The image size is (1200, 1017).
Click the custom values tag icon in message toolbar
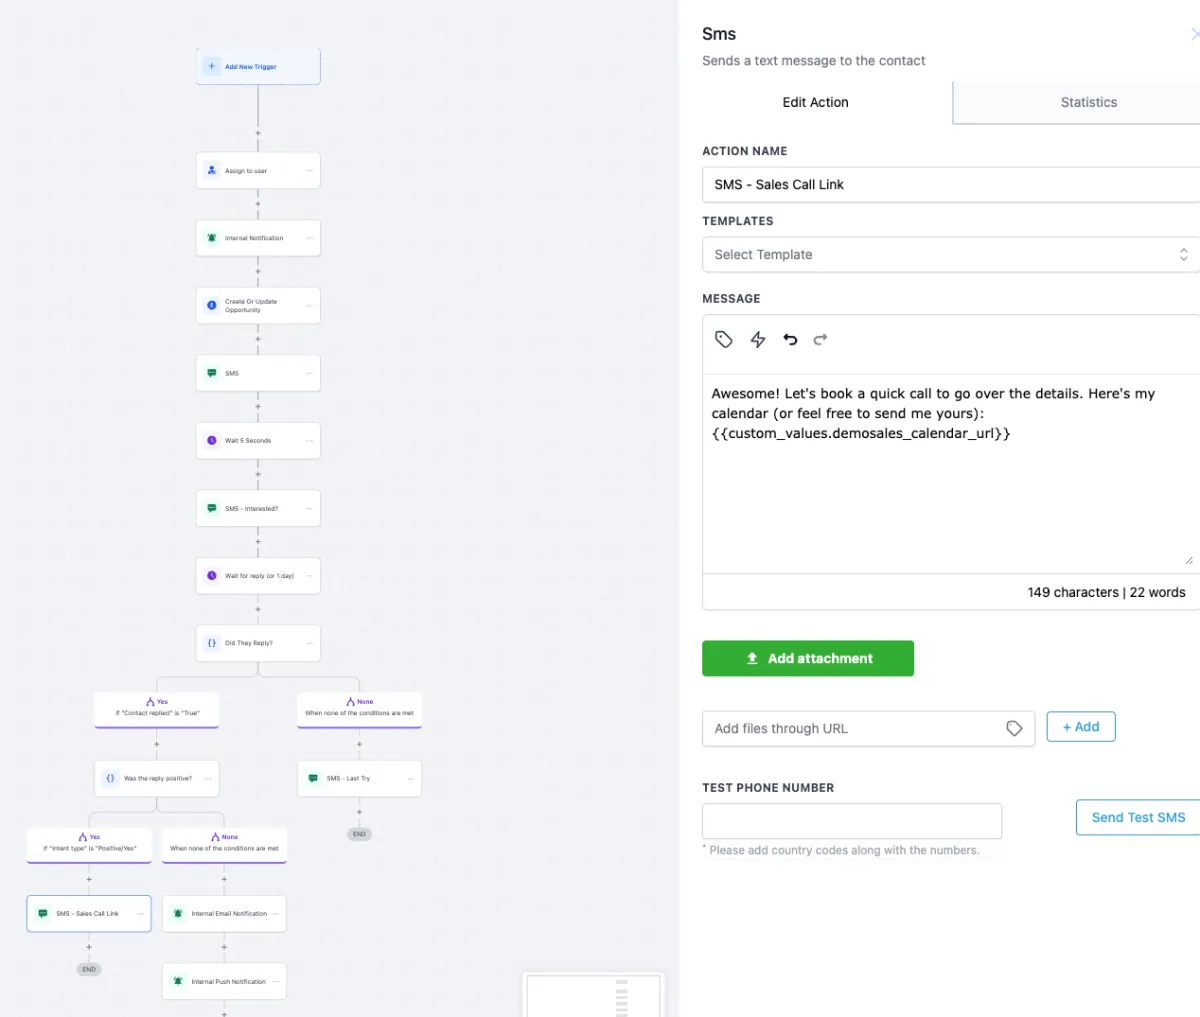pyautogui.click(x=724, y=339)
